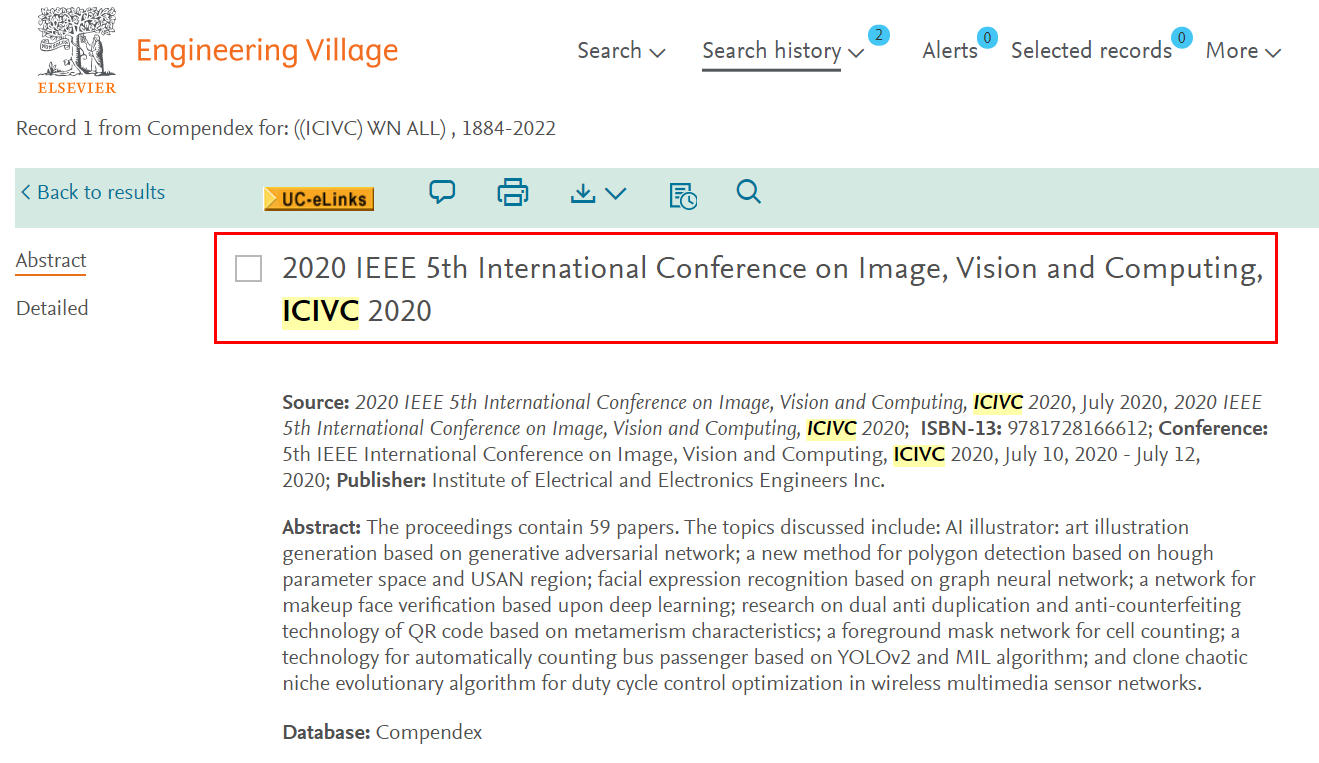Switch to the Abstract view tab

pyautogui.click(x=51, y=261)
